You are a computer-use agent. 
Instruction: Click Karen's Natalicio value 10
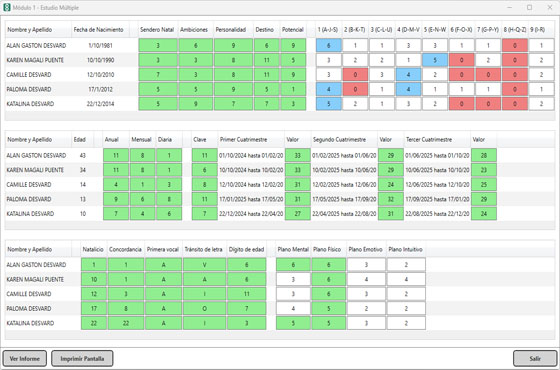tap(94, 279)
